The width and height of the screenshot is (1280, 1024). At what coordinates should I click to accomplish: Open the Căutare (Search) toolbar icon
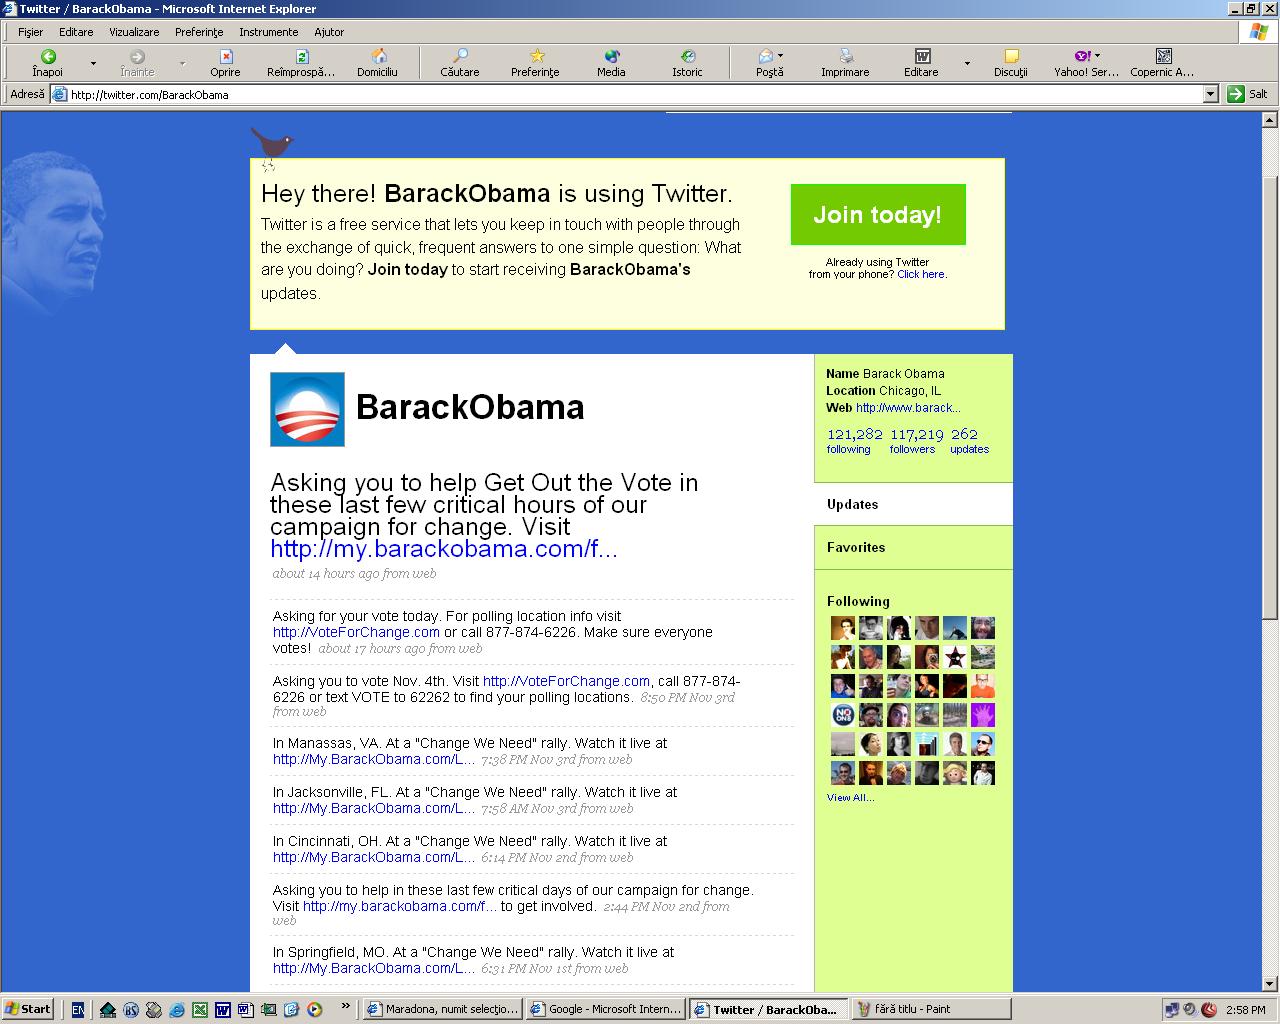click(460, 57)
